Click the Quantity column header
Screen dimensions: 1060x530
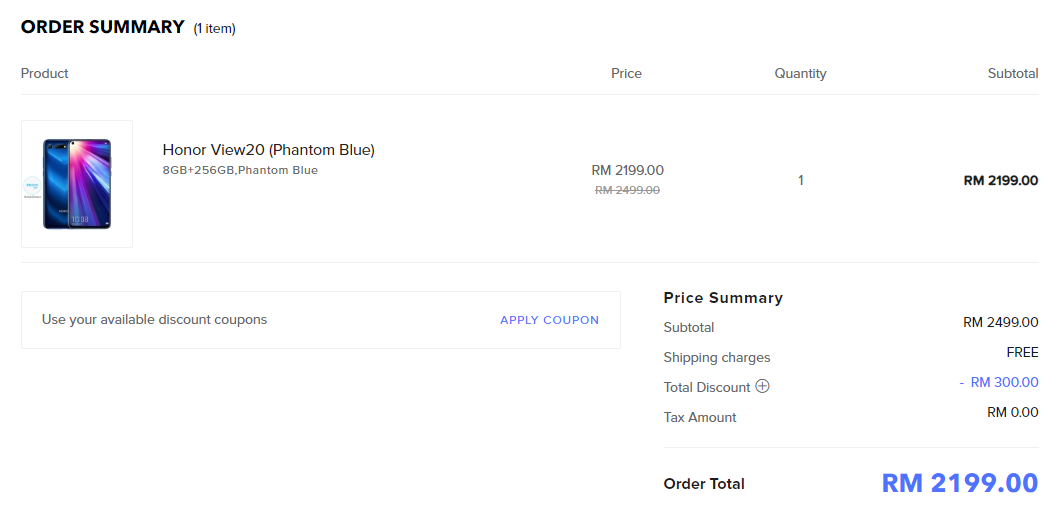point(800,73)
